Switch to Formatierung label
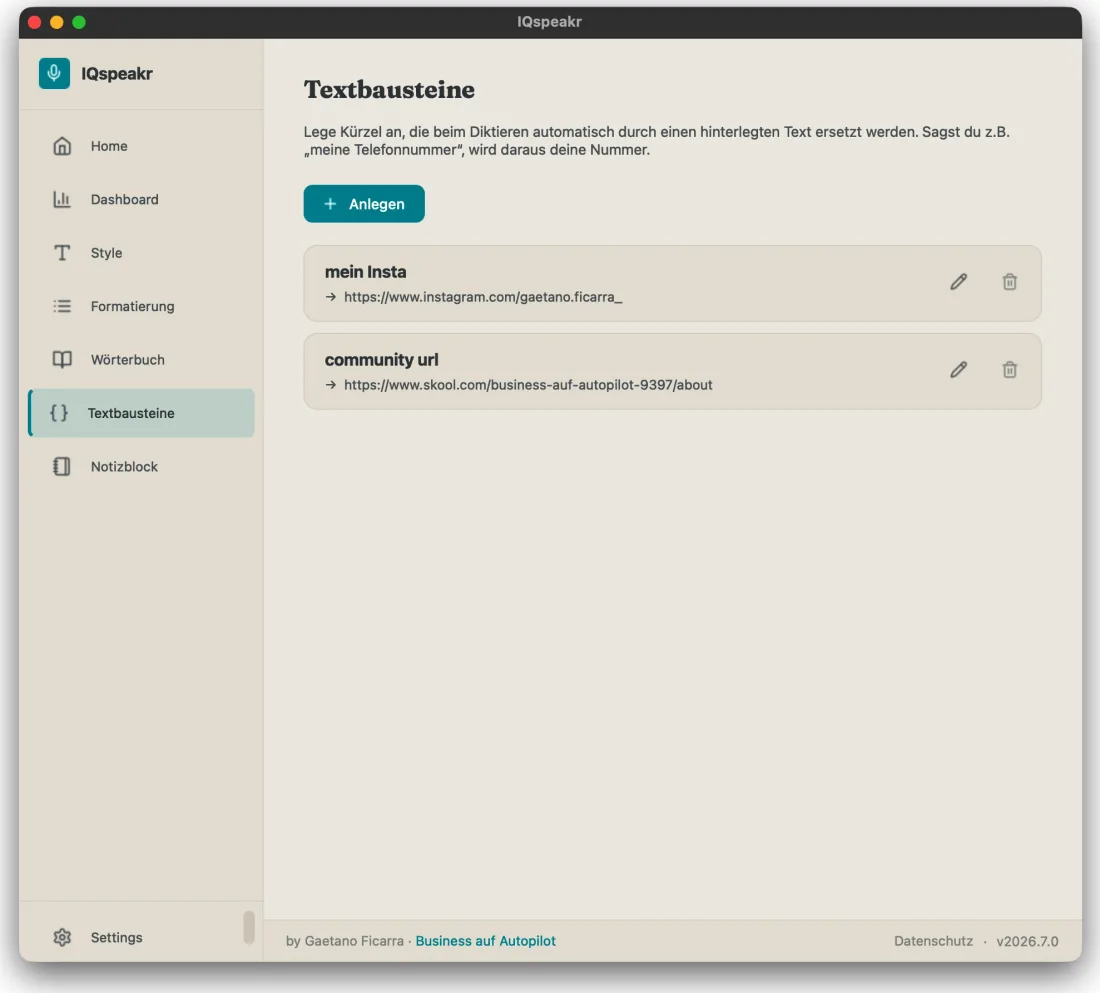 132,306
